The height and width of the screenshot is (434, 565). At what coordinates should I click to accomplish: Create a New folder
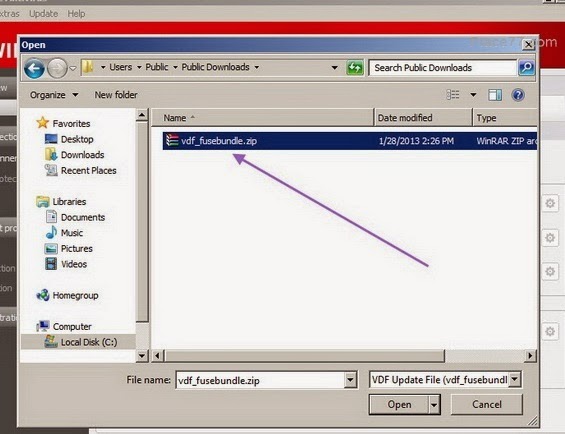tap(116, 95)
